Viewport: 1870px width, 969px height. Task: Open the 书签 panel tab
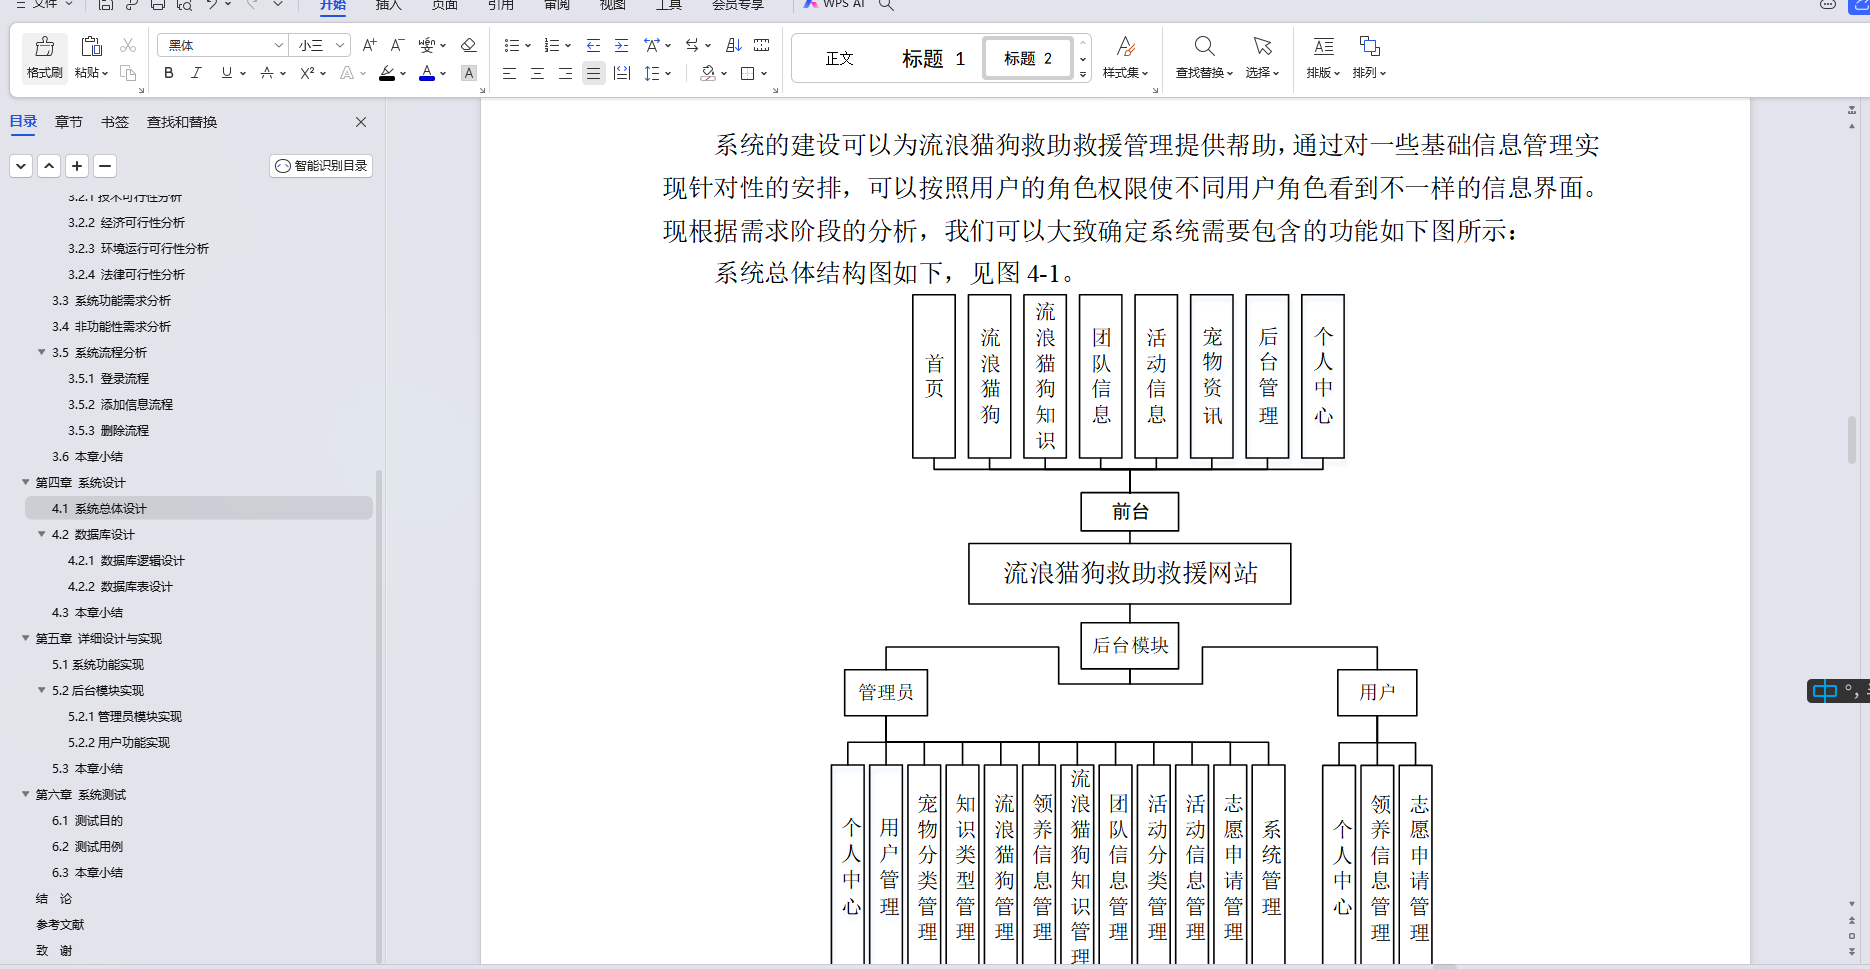(x=113, y=121)
